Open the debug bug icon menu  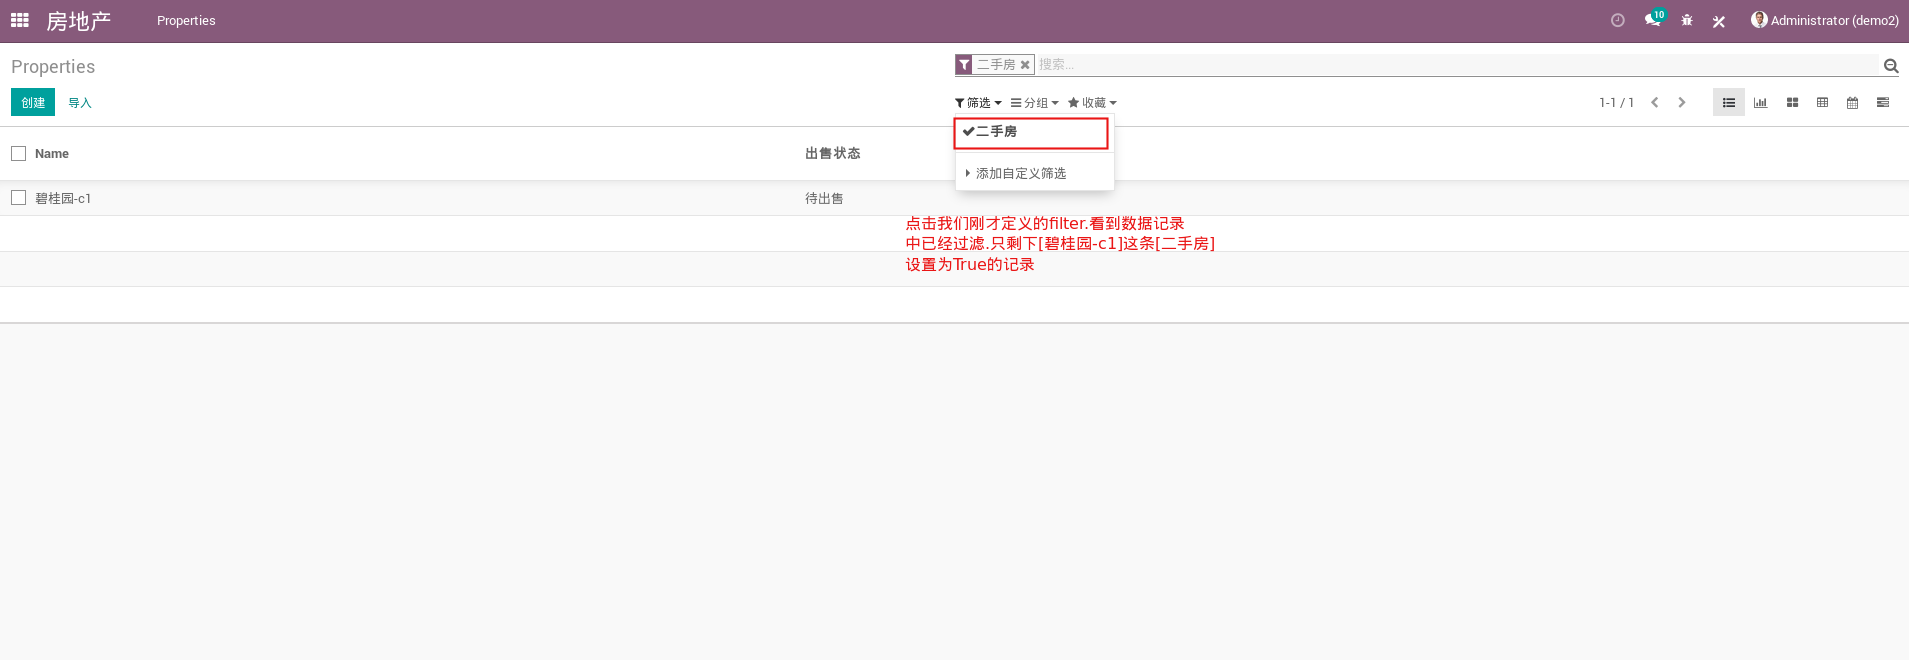pyautogui.click(x=1687, y=20)
